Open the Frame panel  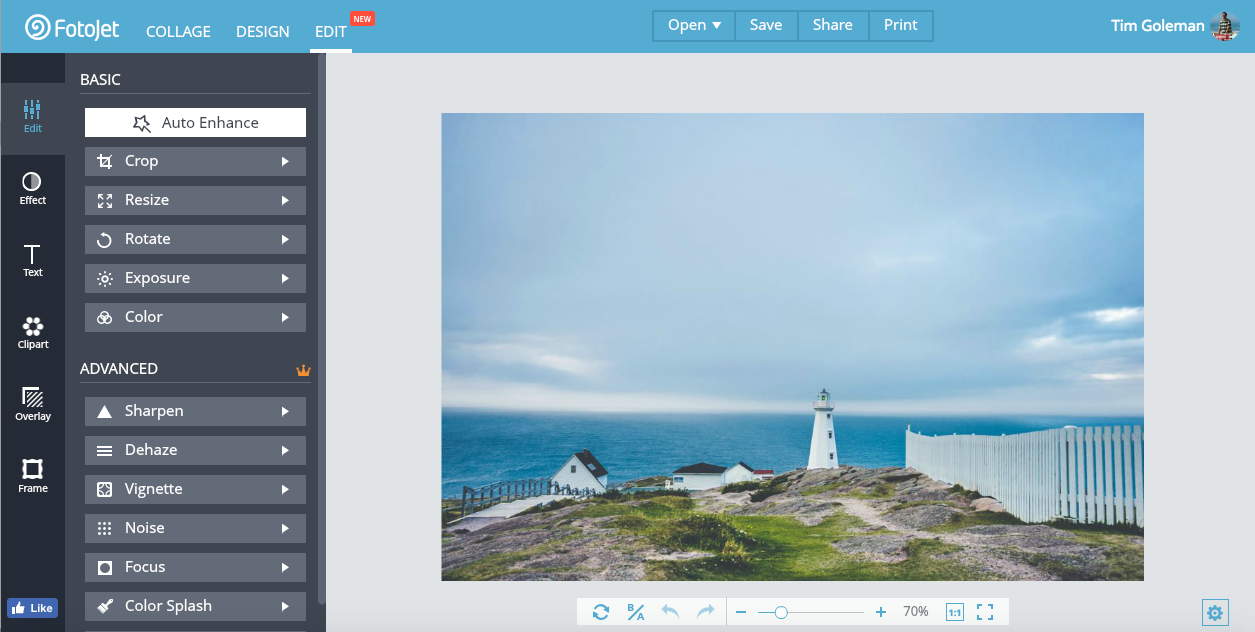pyautogui.click(x=32, y=476)
